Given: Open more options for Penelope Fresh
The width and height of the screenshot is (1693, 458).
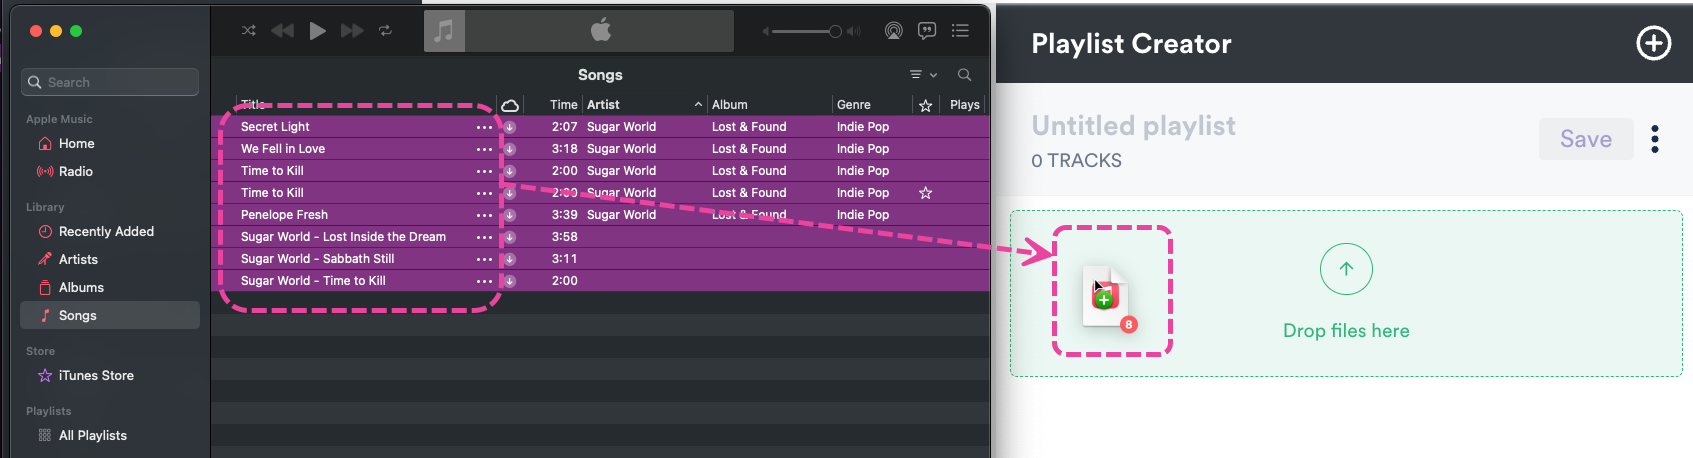Looking at the screenshot, I should click(484, 215).
